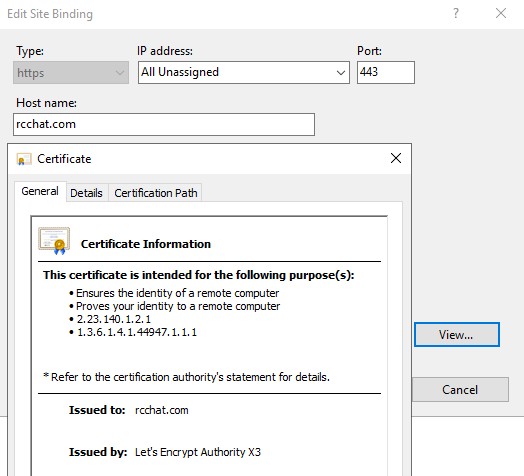Click the Host name rcchat.com field
The height and width of the screenshot is (476, 524).
164,124
